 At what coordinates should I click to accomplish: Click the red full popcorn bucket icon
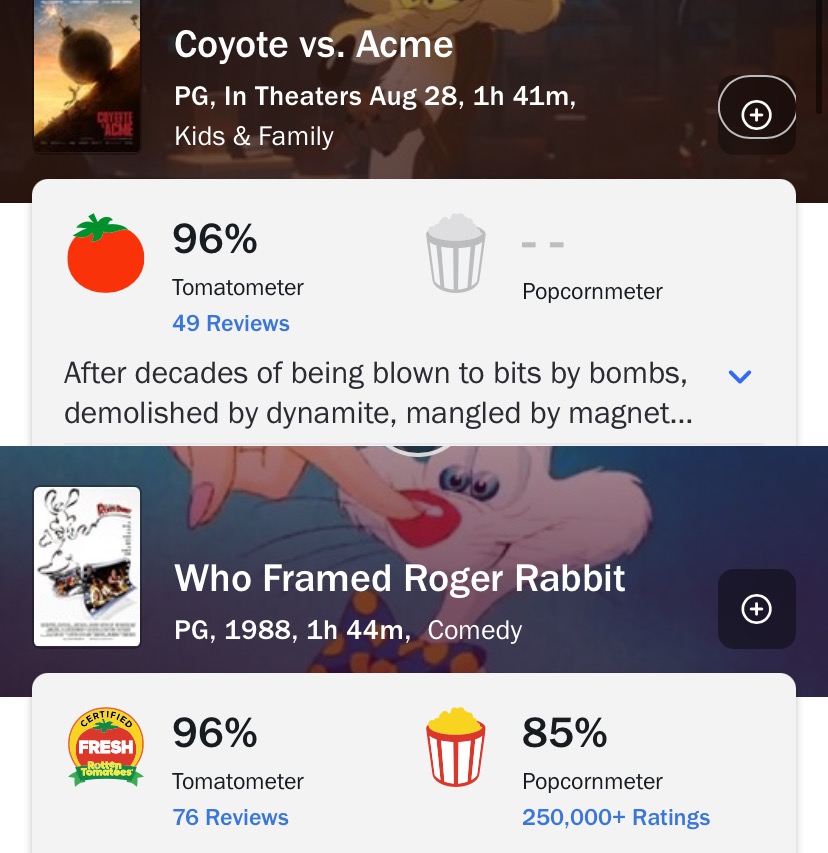(x=455, y=747)
